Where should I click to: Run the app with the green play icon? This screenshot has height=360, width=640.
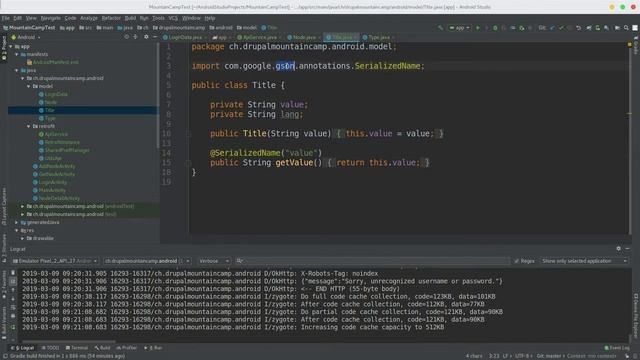[x=478, y=28]
